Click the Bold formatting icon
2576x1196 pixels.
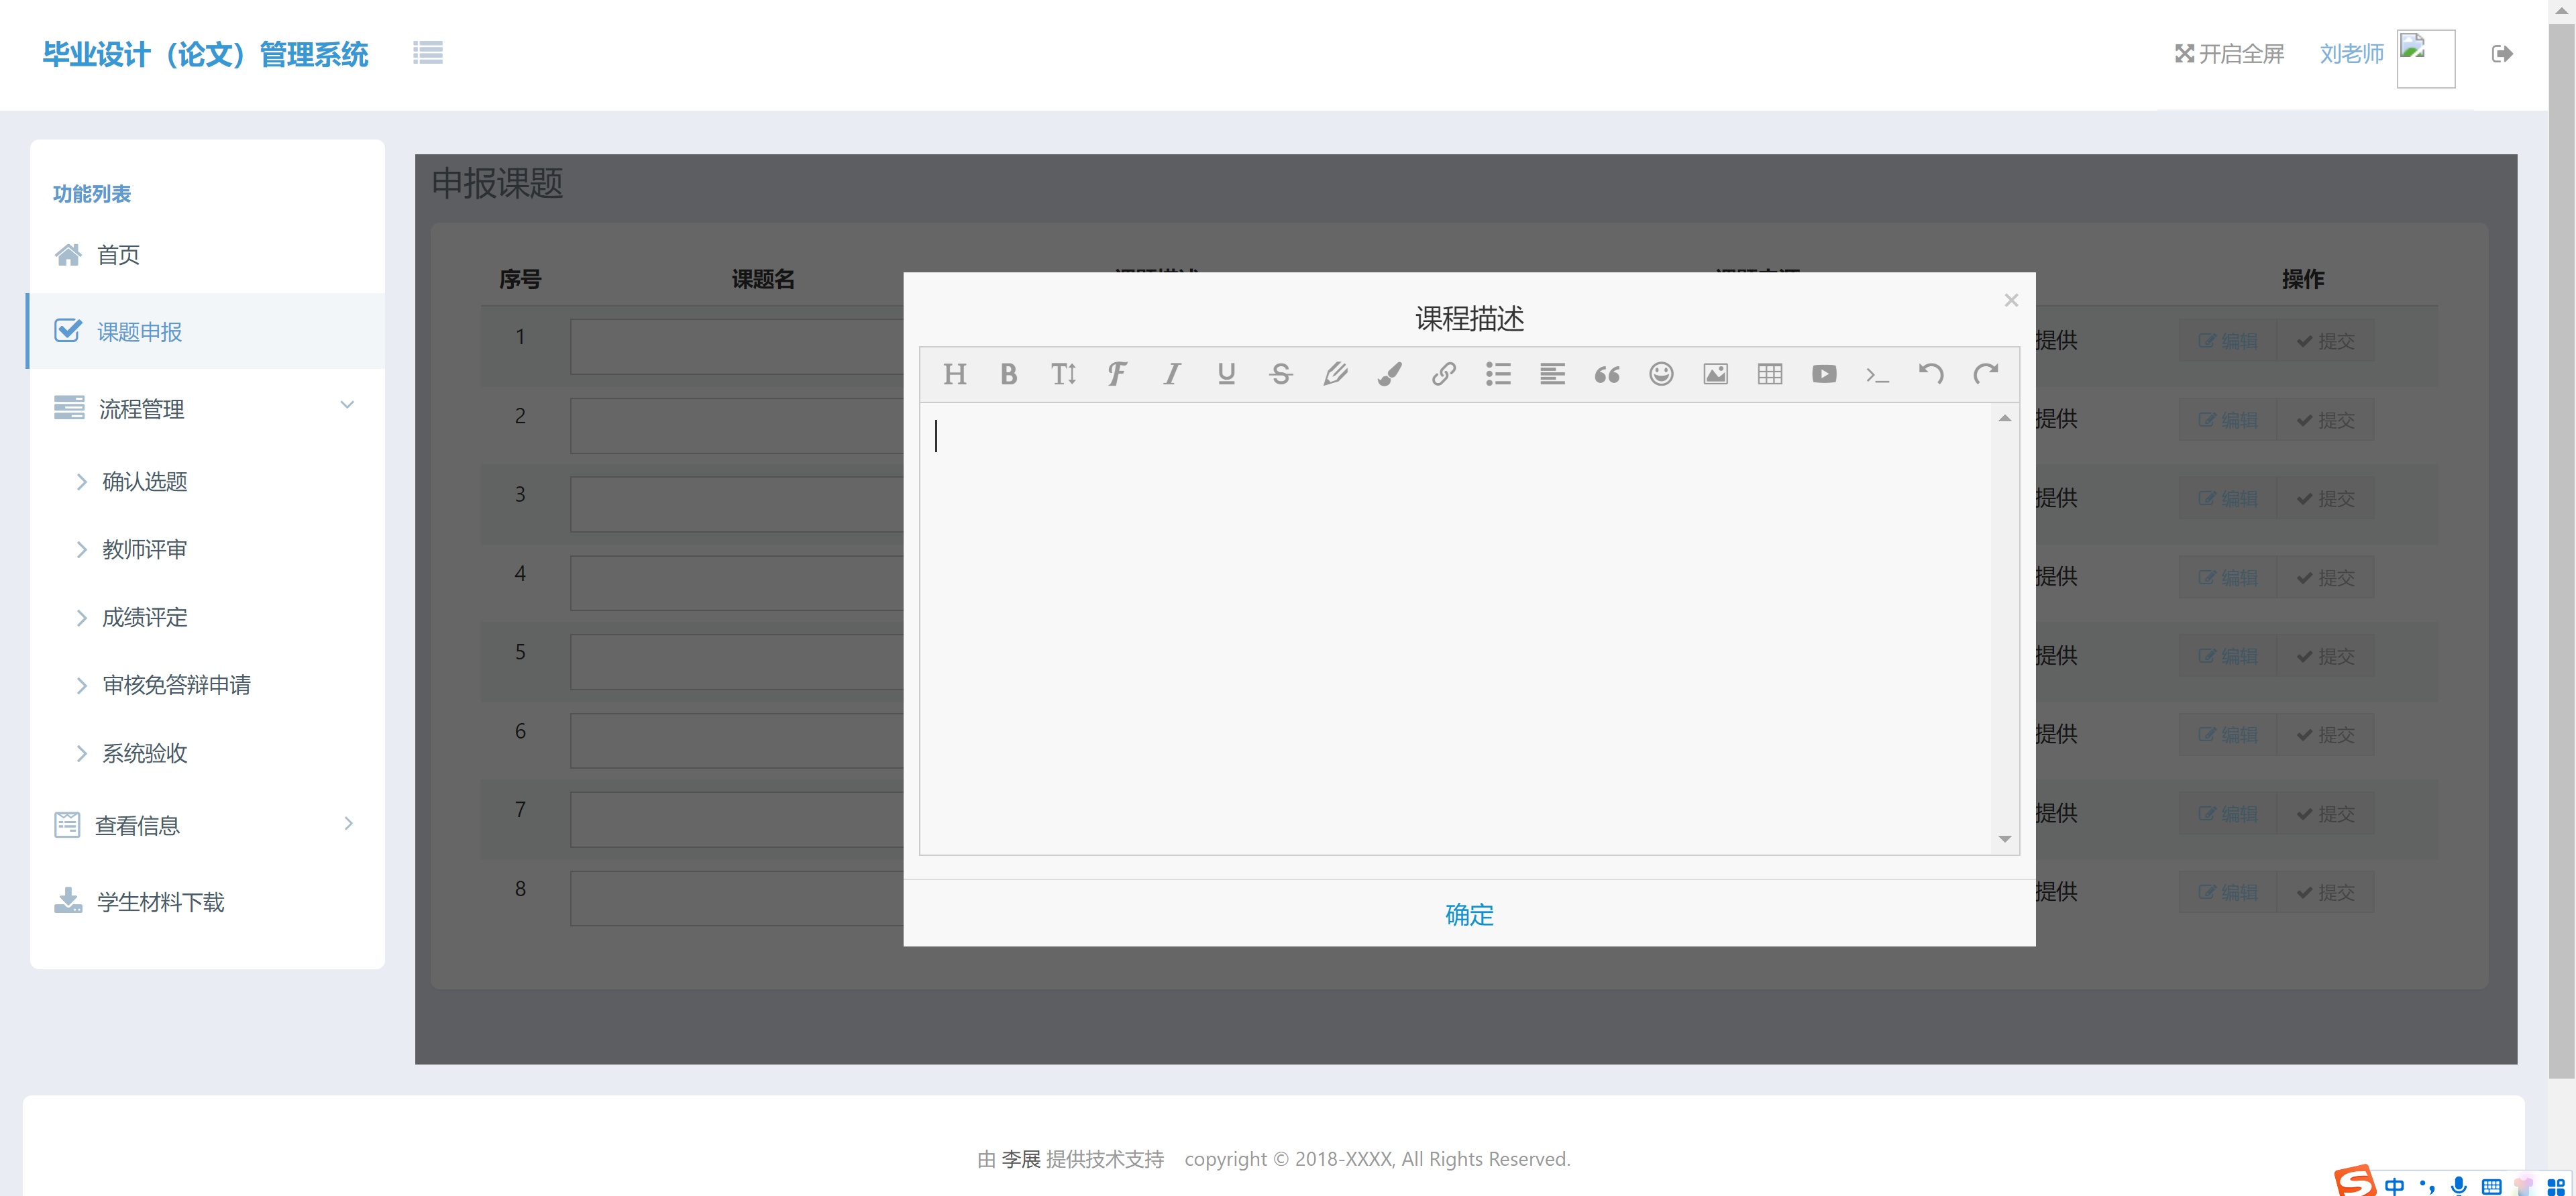1008,374
